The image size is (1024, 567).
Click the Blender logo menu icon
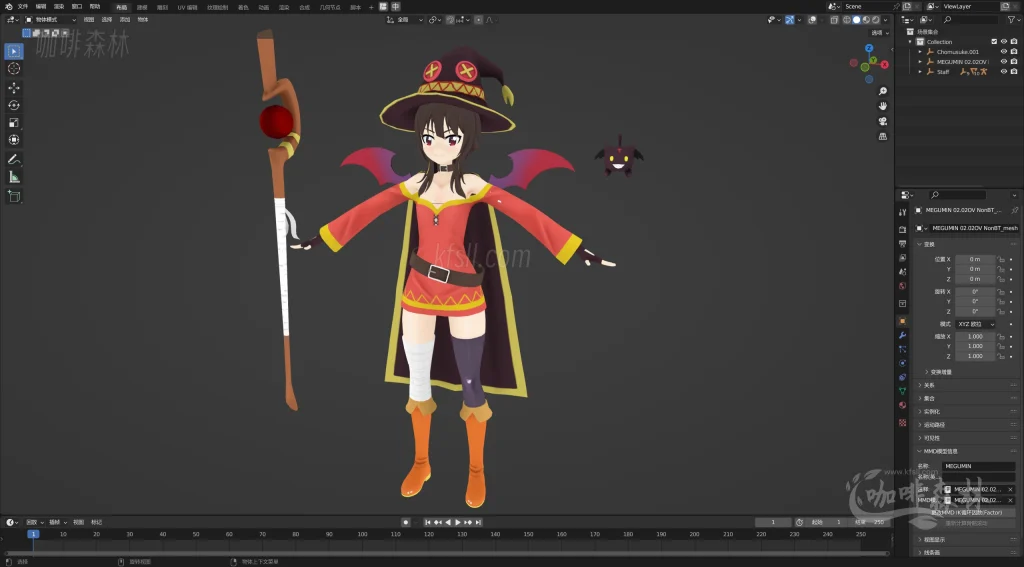8,7
